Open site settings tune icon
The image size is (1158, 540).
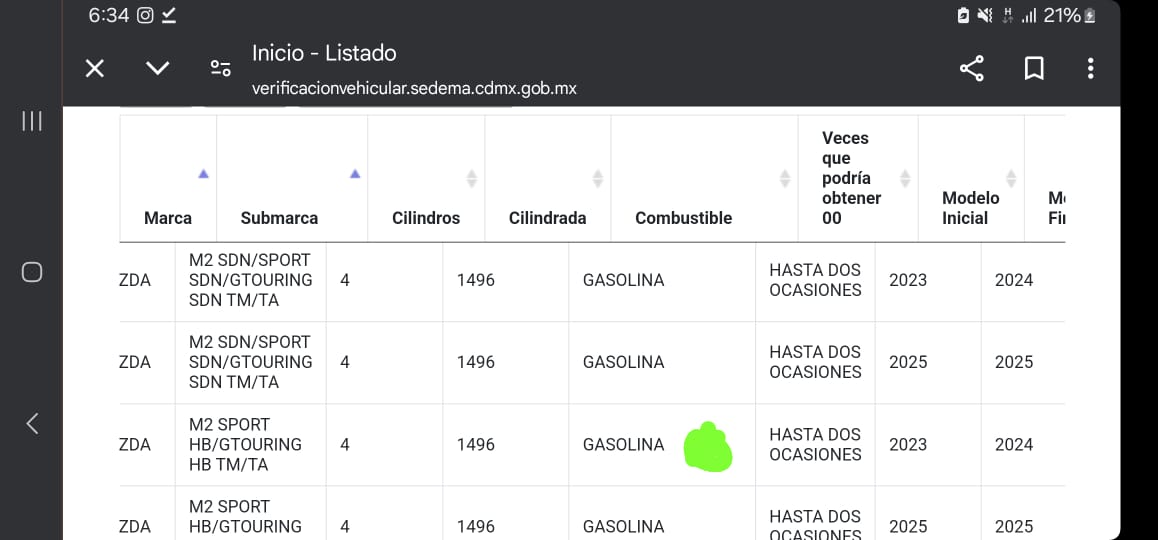click(221, 69)
